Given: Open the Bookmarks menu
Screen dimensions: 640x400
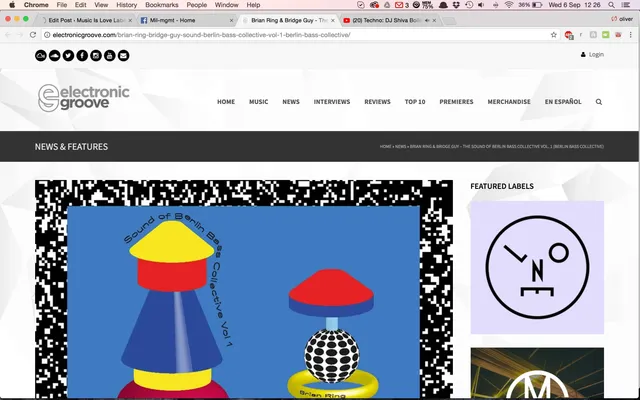Looking at the screenshot, I should (162, 5).
